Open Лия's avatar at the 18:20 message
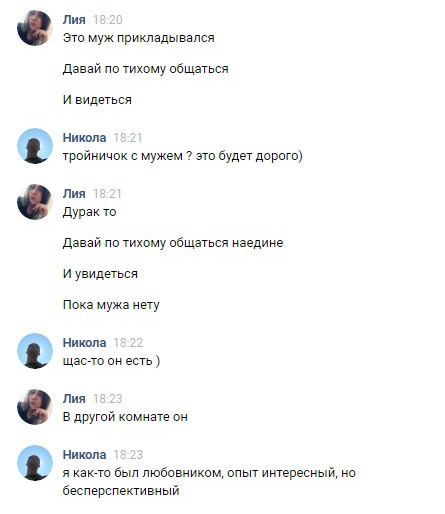Viewport: 445px width, 514px height. (x=35, y=28)
